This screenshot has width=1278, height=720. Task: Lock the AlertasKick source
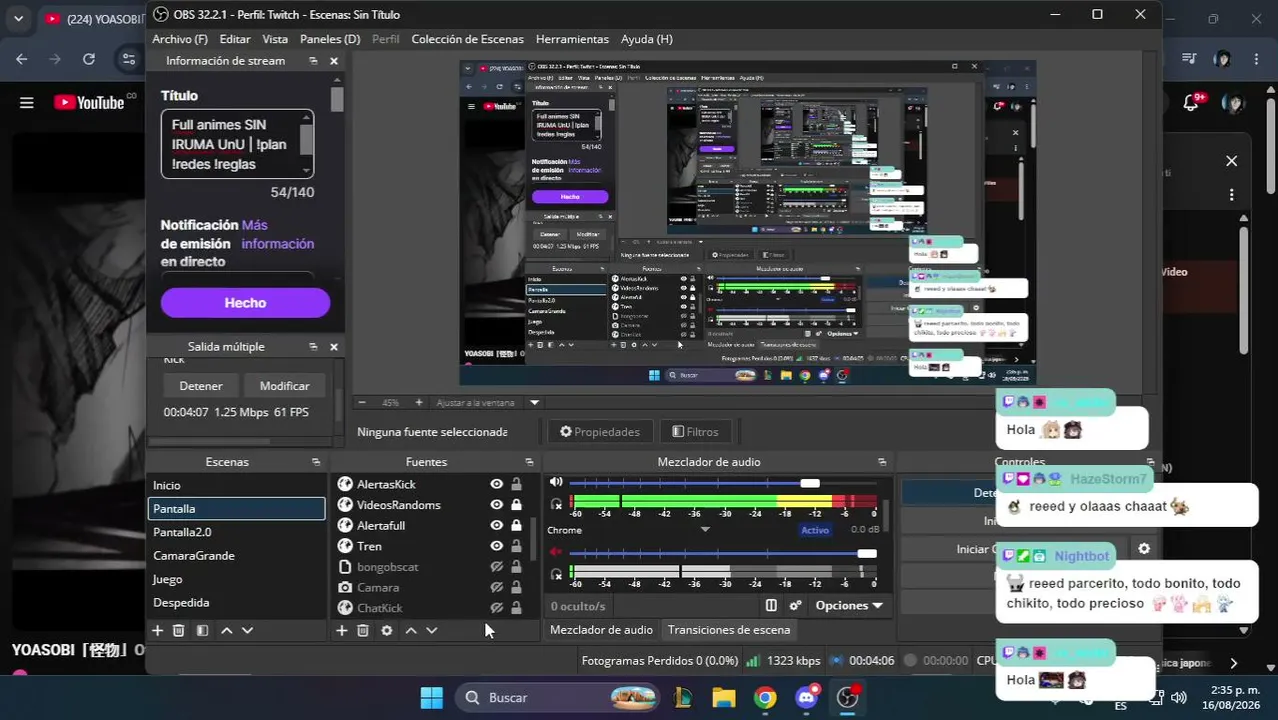pyautogui.click(x=516, y=484)
